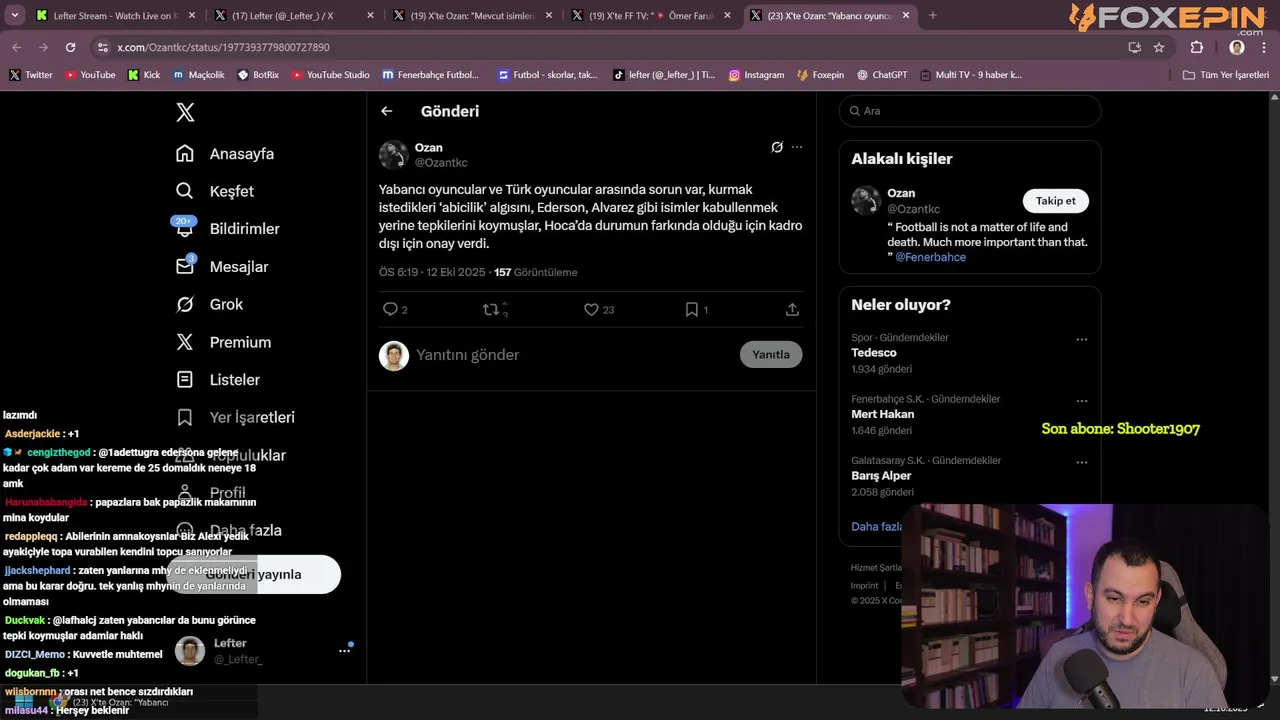Screen dimensions: 1280x720
Task: Click the repost icon on post
Action: [491, 309]
